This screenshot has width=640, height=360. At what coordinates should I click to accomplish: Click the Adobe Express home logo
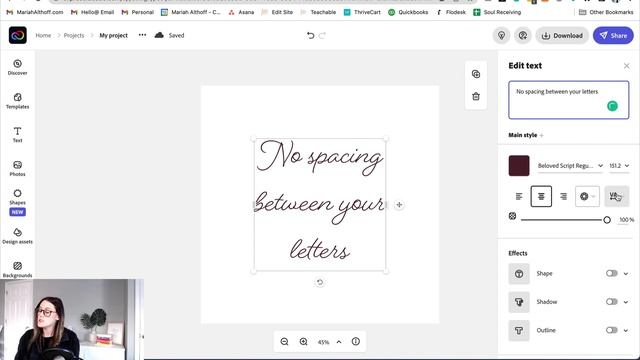click(x=18, y=36)
